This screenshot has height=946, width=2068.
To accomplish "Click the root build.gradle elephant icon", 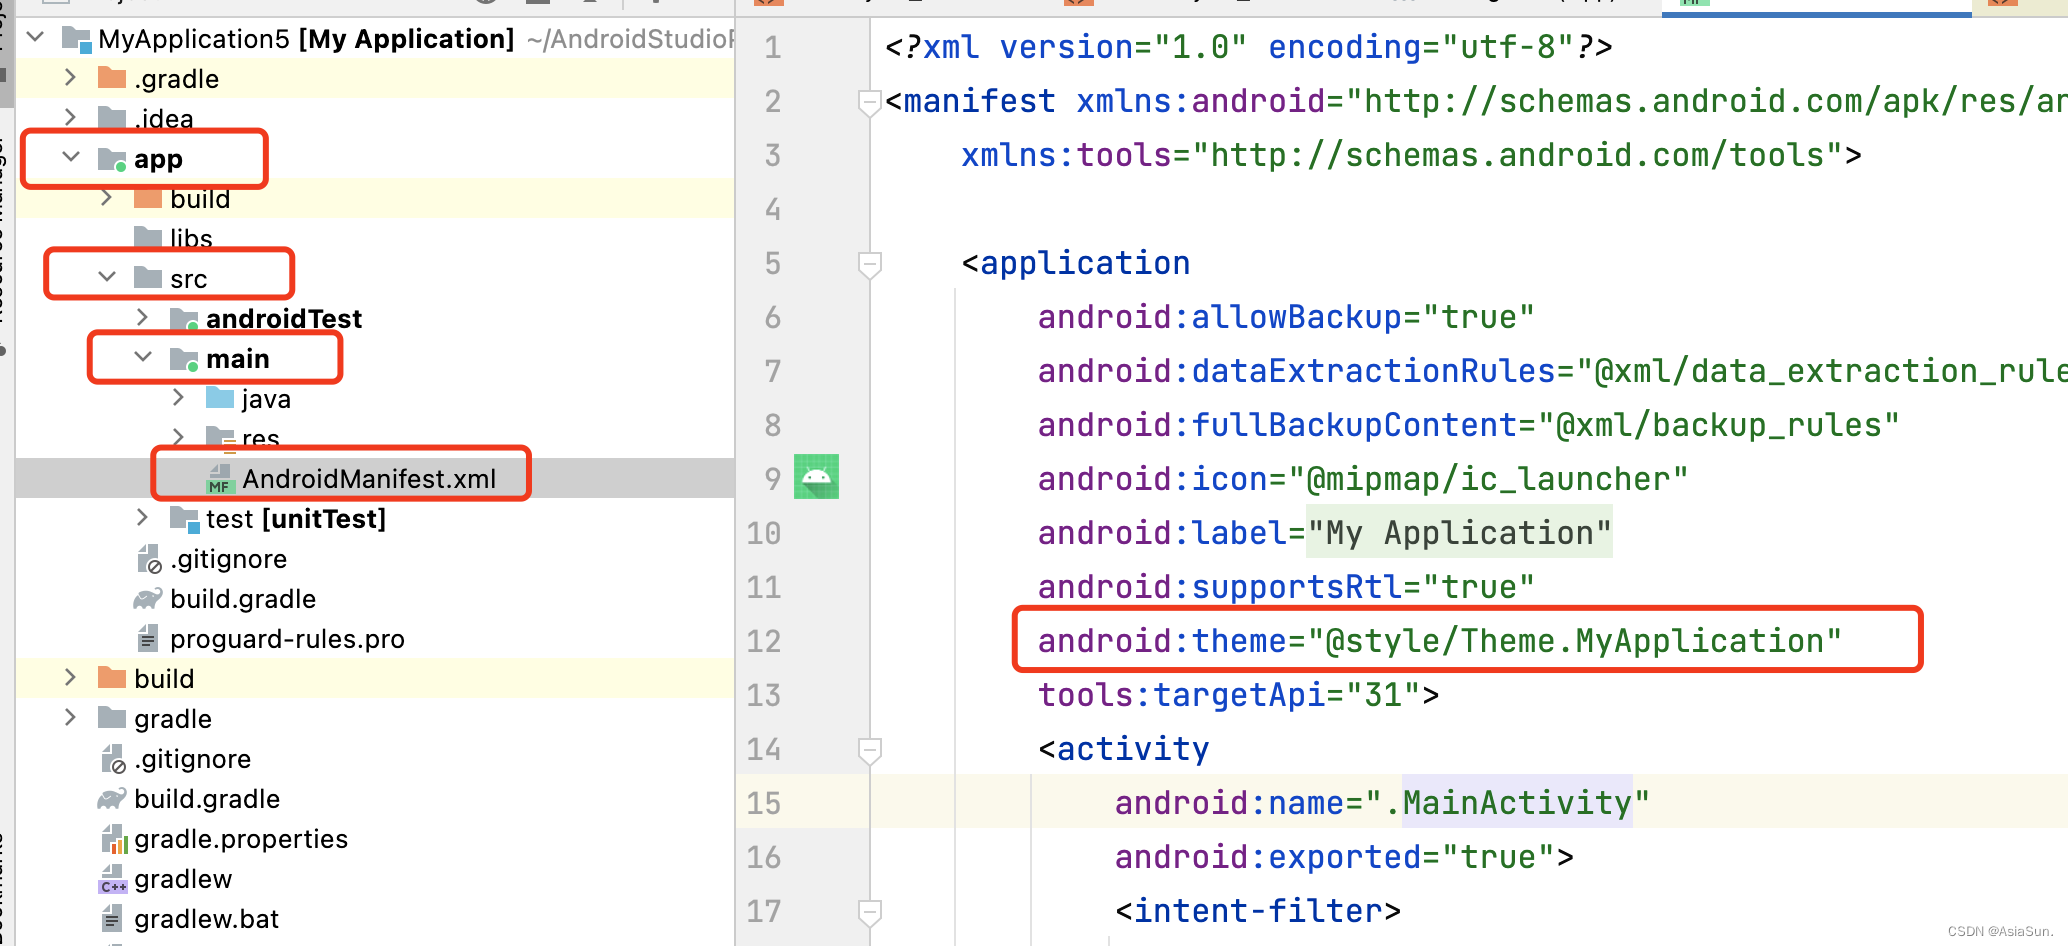I will pyautogui.click(x=112, y=799).
